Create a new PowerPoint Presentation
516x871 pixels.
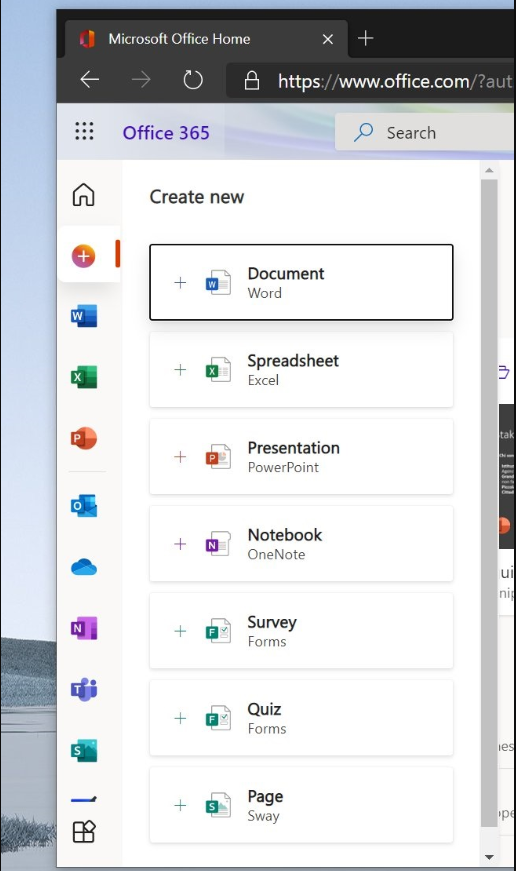[301, 457]
